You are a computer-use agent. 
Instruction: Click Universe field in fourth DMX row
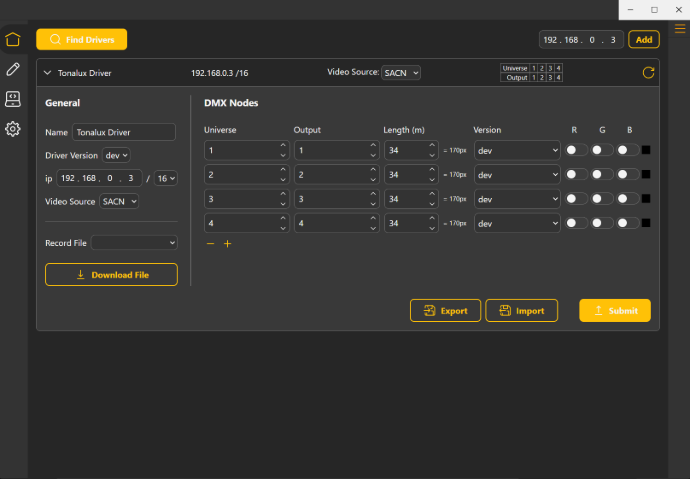pos(246,223)
